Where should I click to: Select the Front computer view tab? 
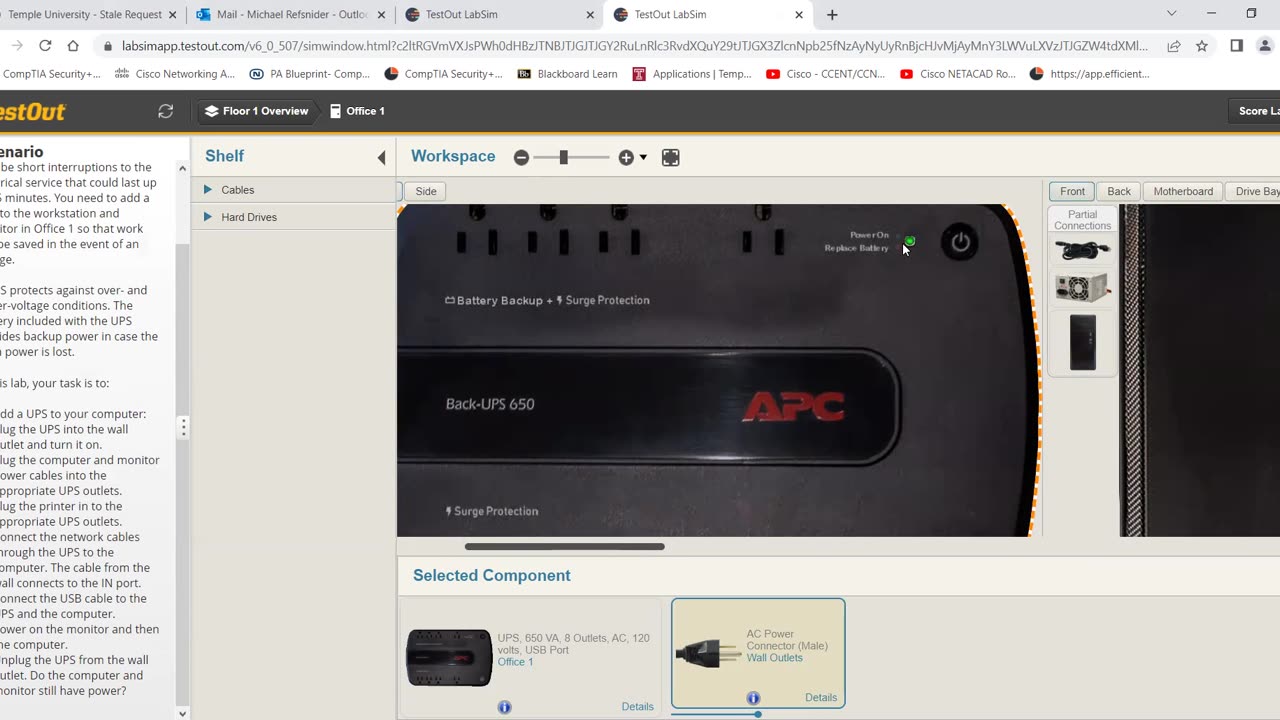click(1072, 191)
